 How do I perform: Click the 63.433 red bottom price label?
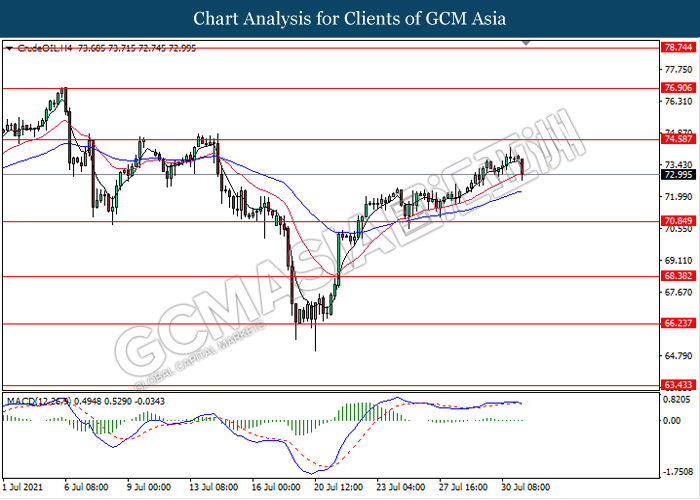[x=679, y=385]
